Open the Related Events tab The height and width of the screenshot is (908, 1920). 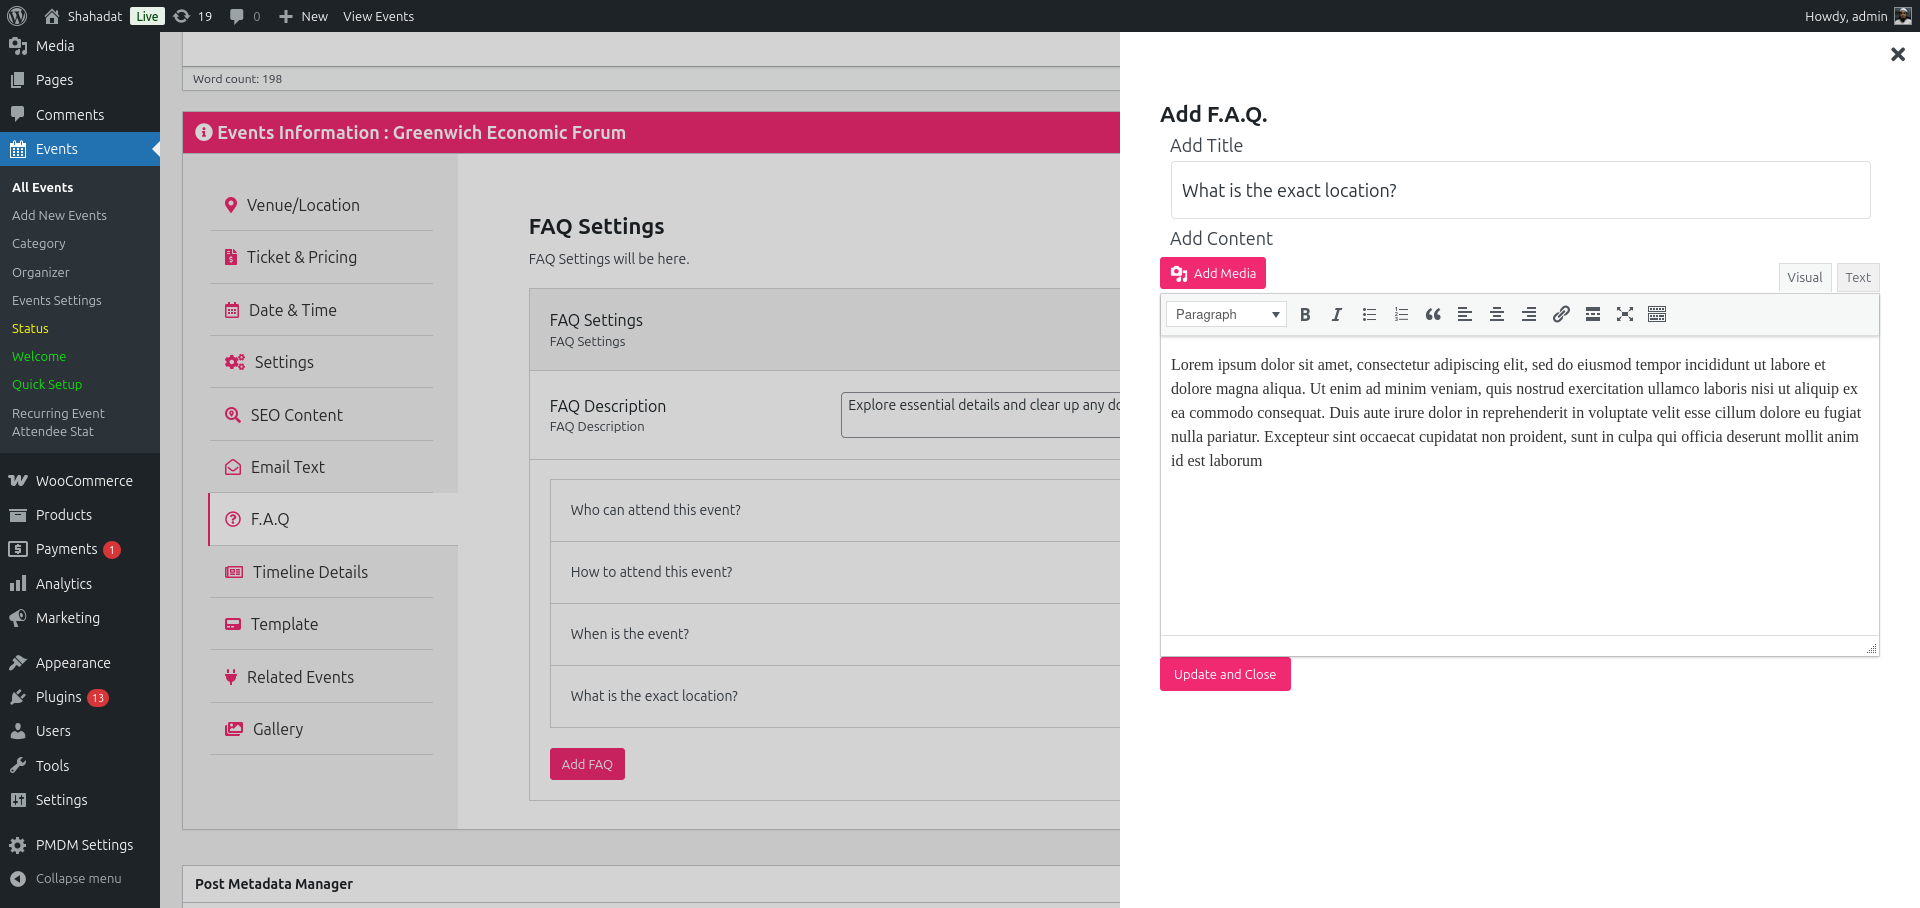point(321,677)
